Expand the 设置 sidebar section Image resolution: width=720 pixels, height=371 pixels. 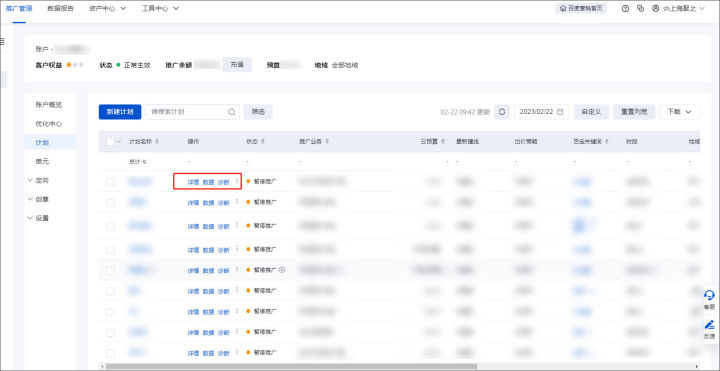pos(38,218)
